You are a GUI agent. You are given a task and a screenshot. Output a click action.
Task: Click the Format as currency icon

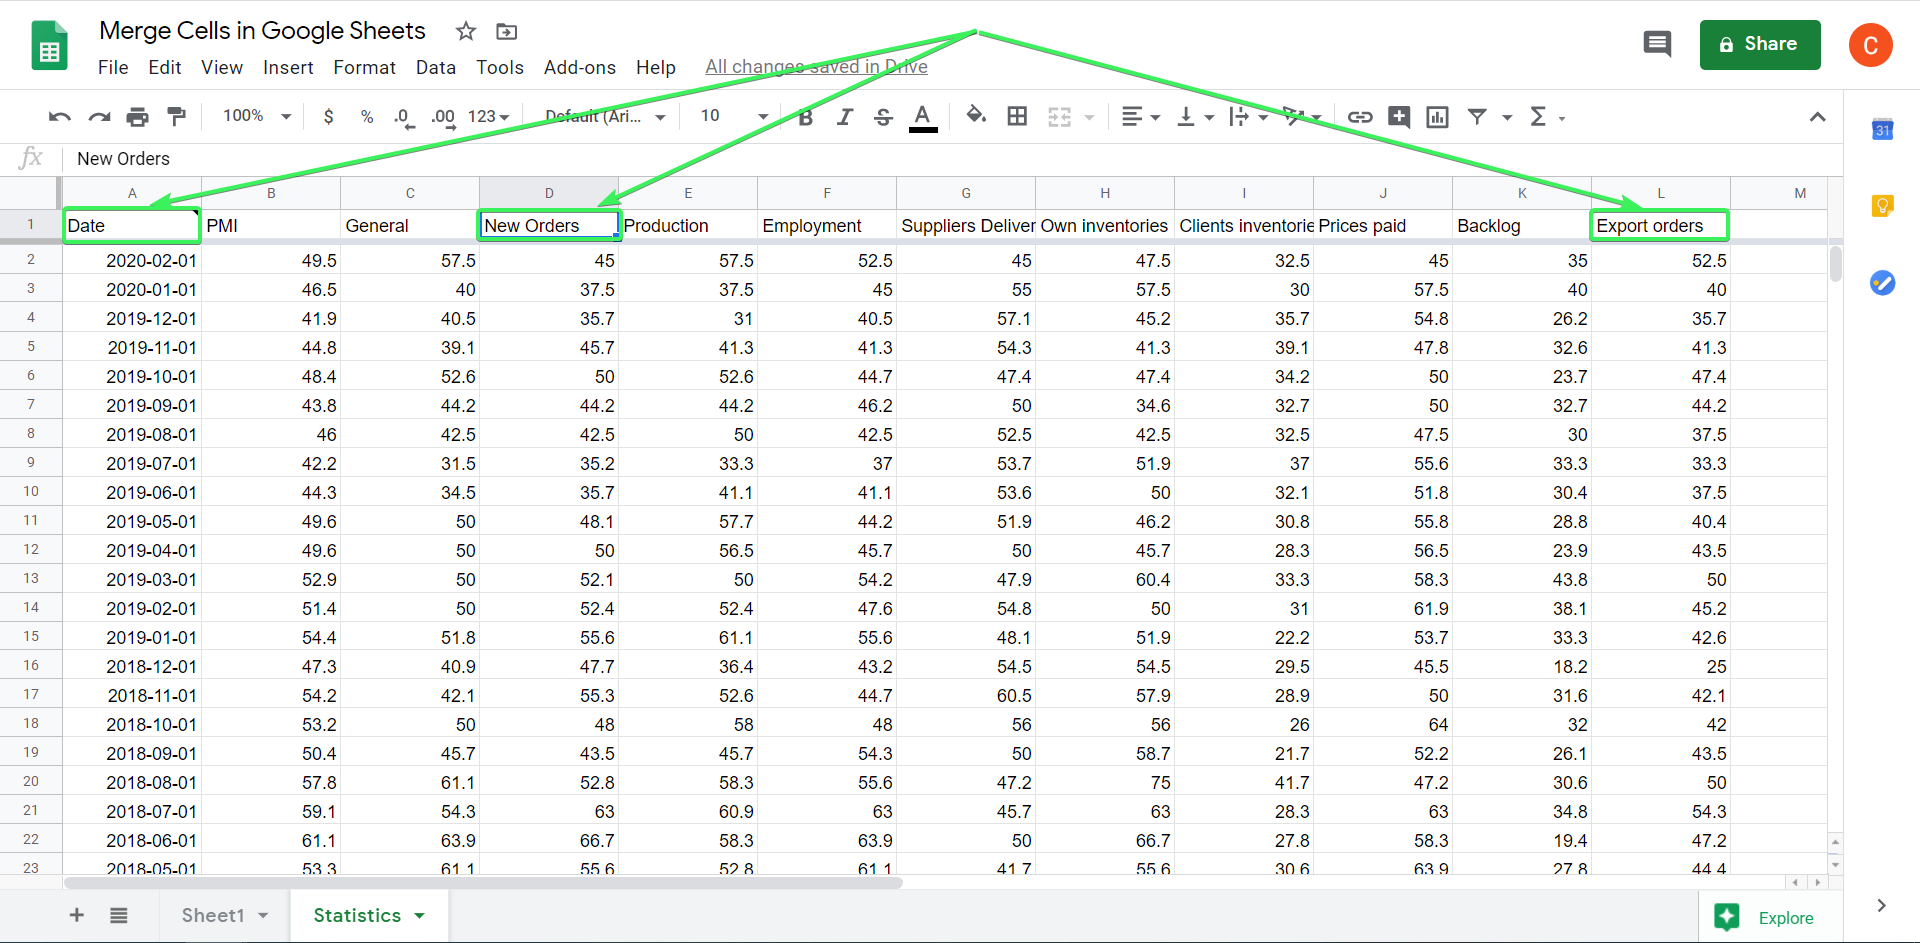[x=329, y=116]
